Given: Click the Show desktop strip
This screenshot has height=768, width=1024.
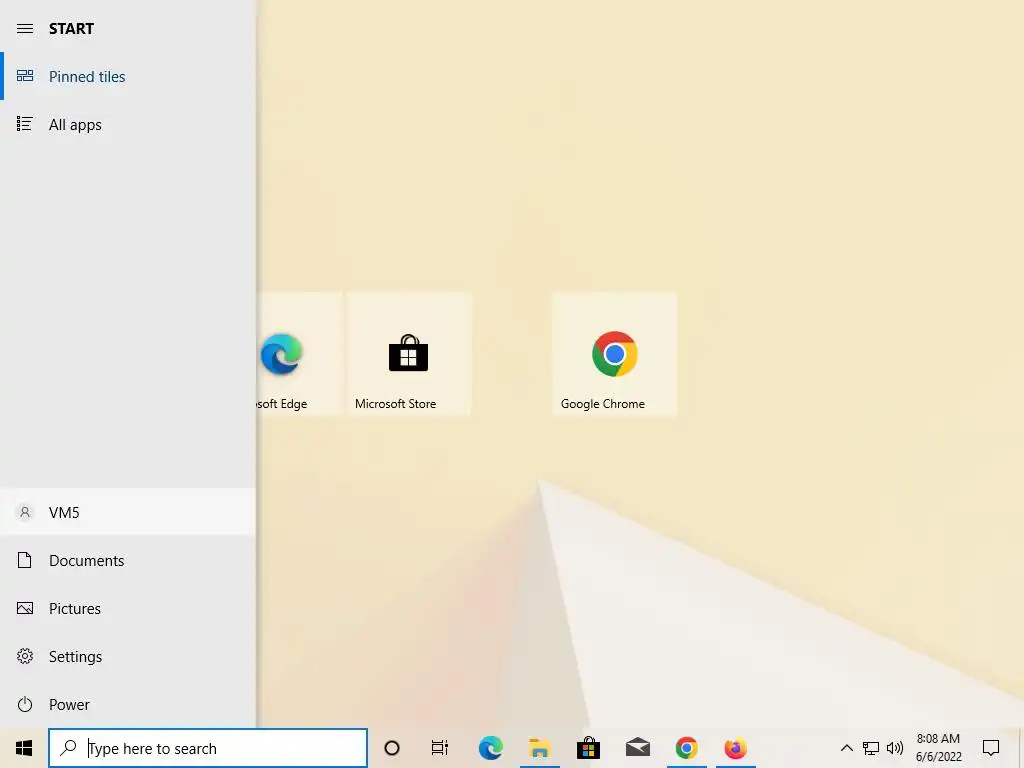Looking at the screenshot, I should pos(1020,748).
